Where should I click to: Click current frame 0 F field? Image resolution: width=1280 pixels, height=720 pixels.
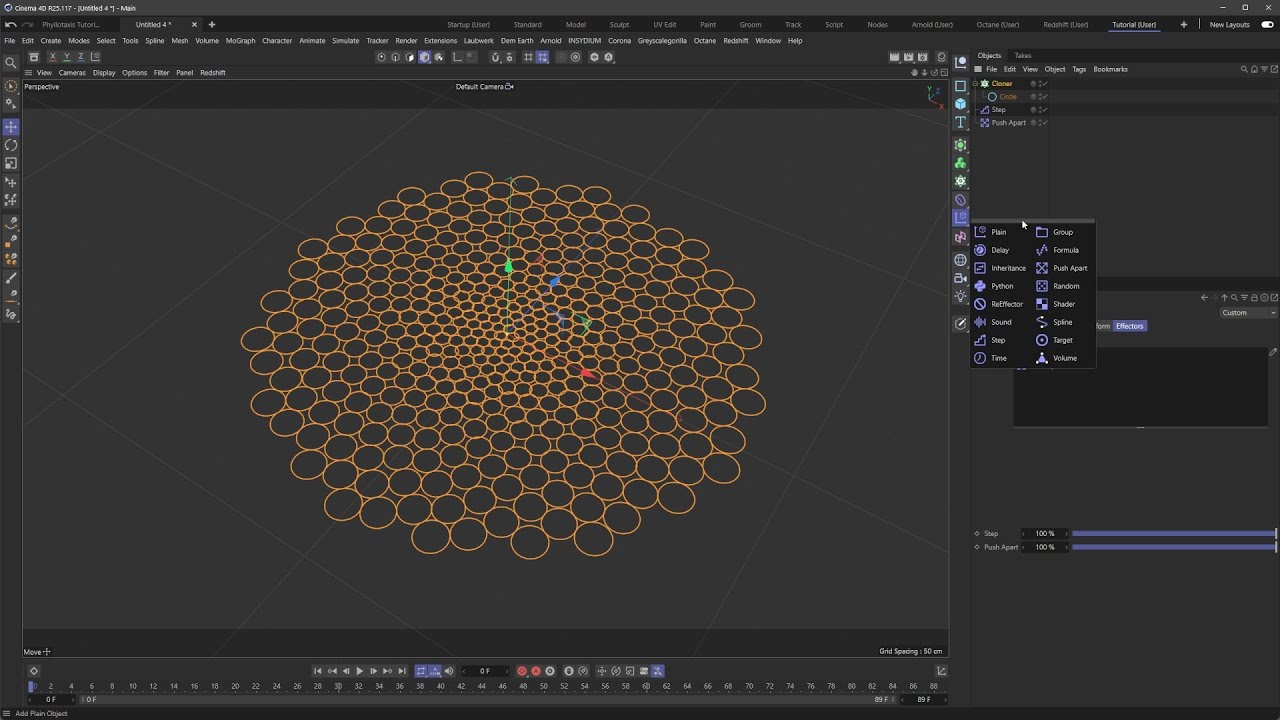point(485,671)
